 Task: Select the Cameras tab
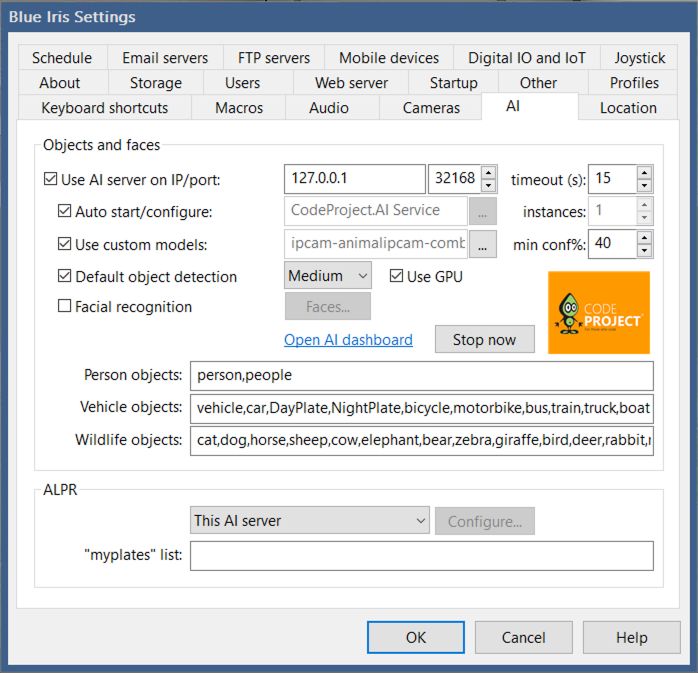click(431, 108)
